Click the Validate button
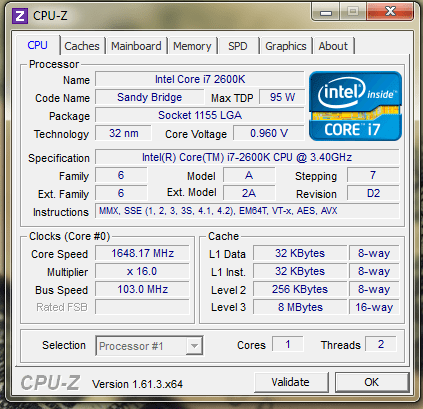 [290, 382]
